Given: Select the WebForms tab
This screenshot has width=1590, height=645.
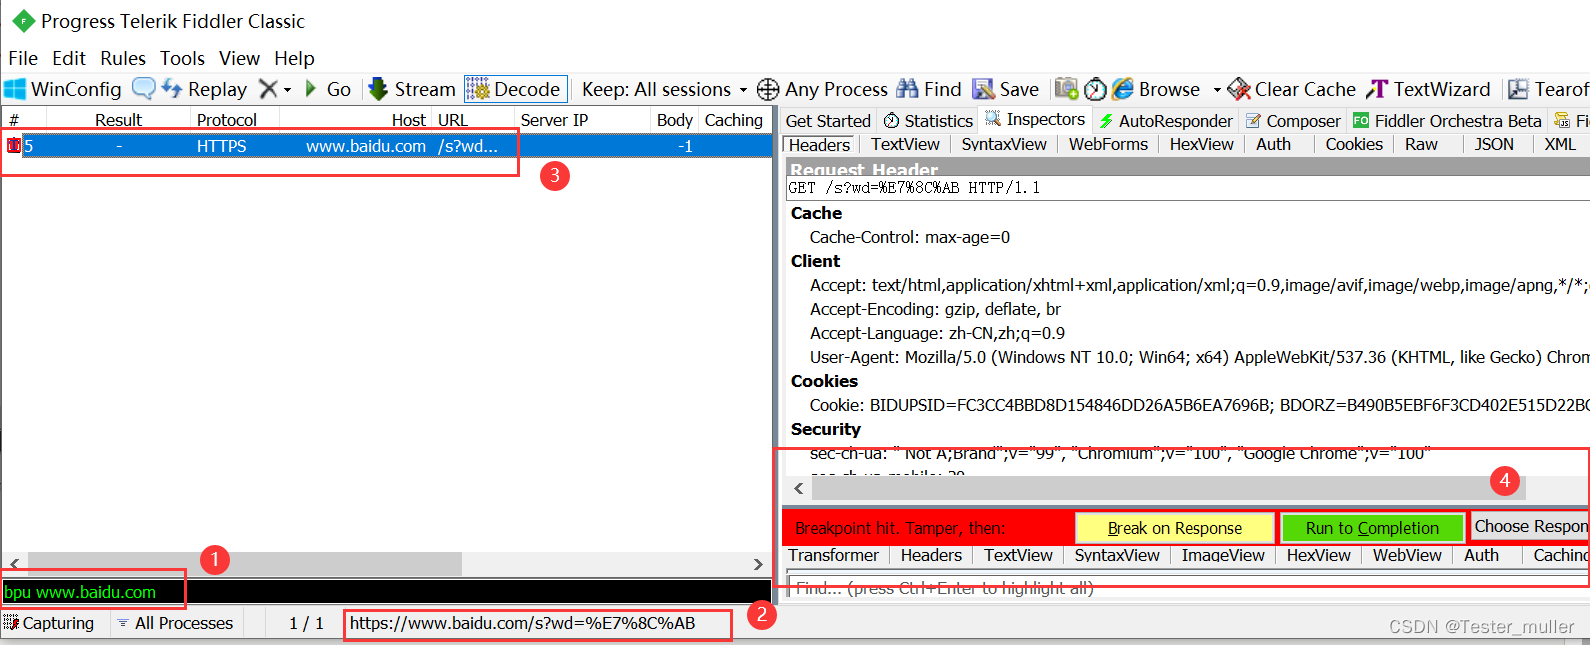Looking at the screenshot, I should pyautogui.click(x=1108, y=144).
